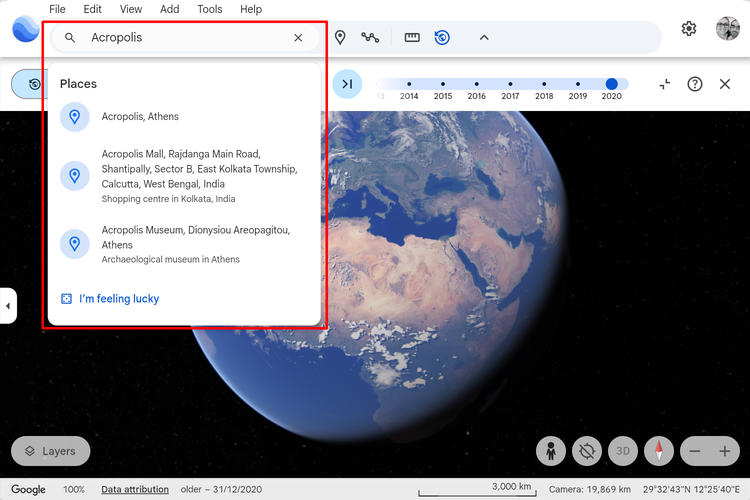Open the timeline help question mark
Viewport: 750px width, 500px height.
click(x=695, y=84)
